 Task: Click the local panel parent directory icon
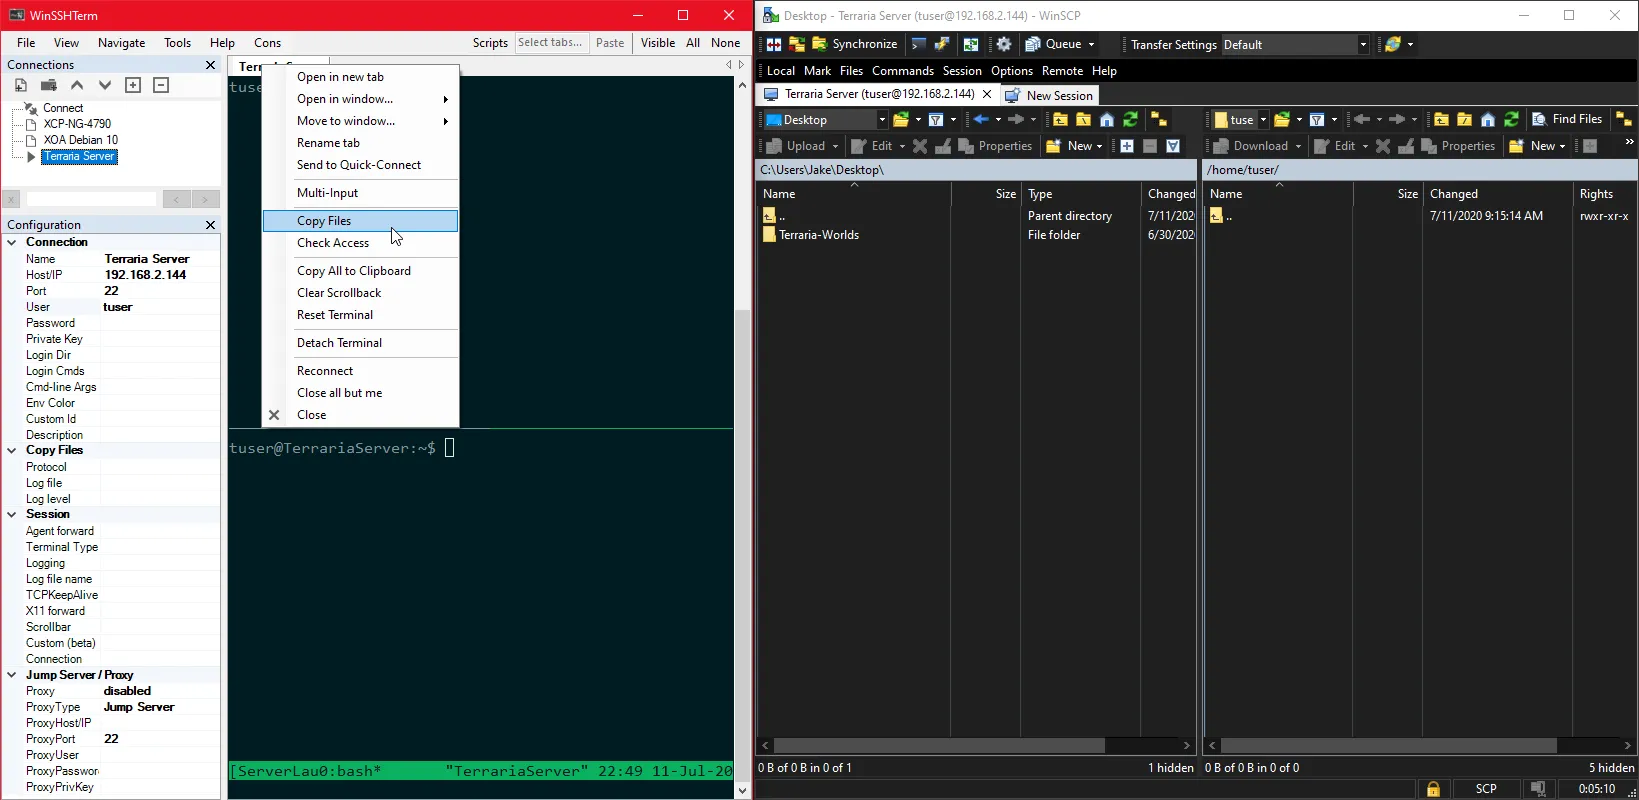[1060, 120]
